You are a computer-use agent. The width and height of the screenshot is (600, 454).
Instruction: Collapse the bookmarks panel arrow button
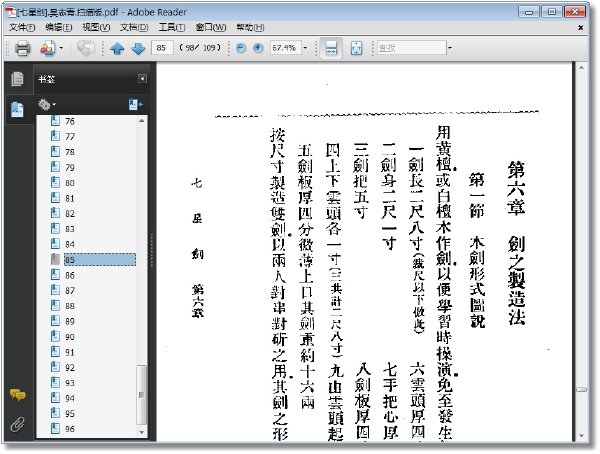point(142,79)
